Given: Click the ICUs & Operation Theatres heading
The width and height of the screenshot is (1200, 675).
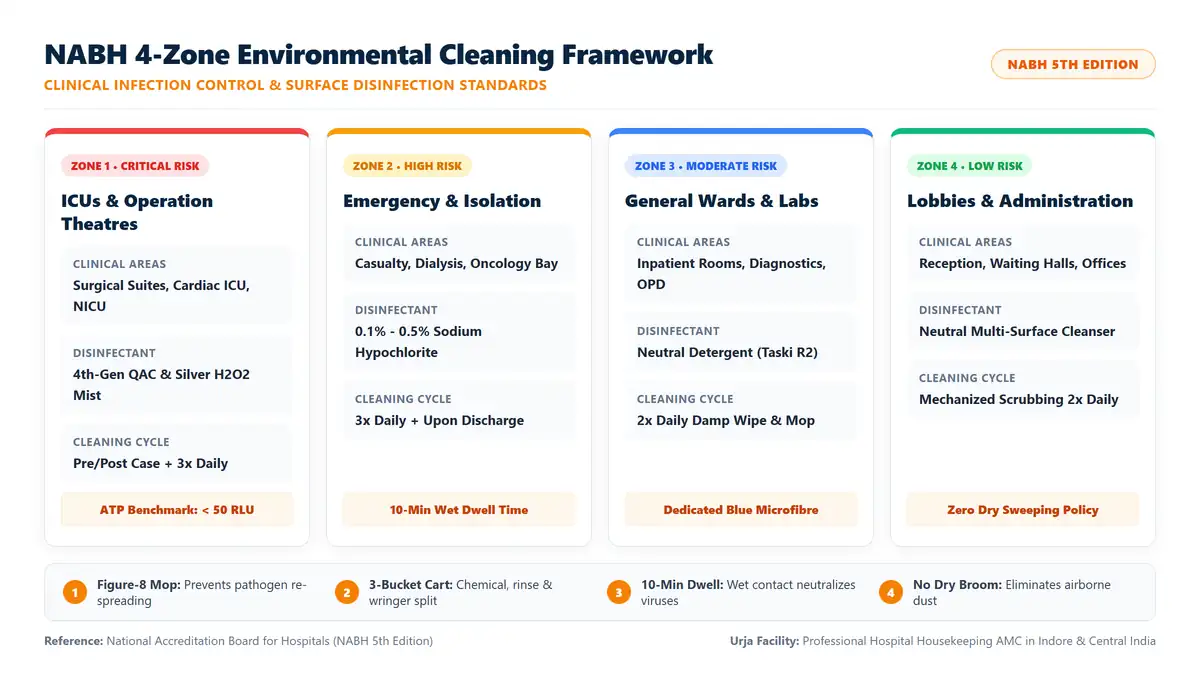Looking at the screenshot, I should pyautogui.click(x=137, y=212).
